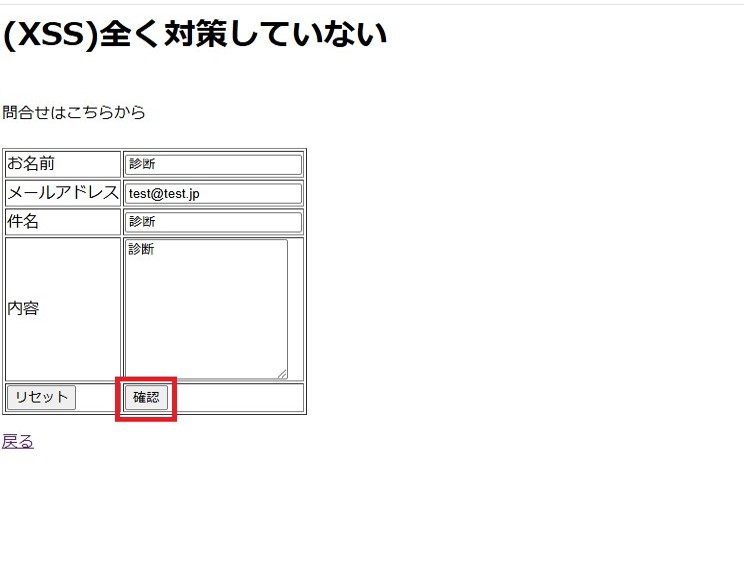Click the email field containing test@test.jp

coord(212,193)
